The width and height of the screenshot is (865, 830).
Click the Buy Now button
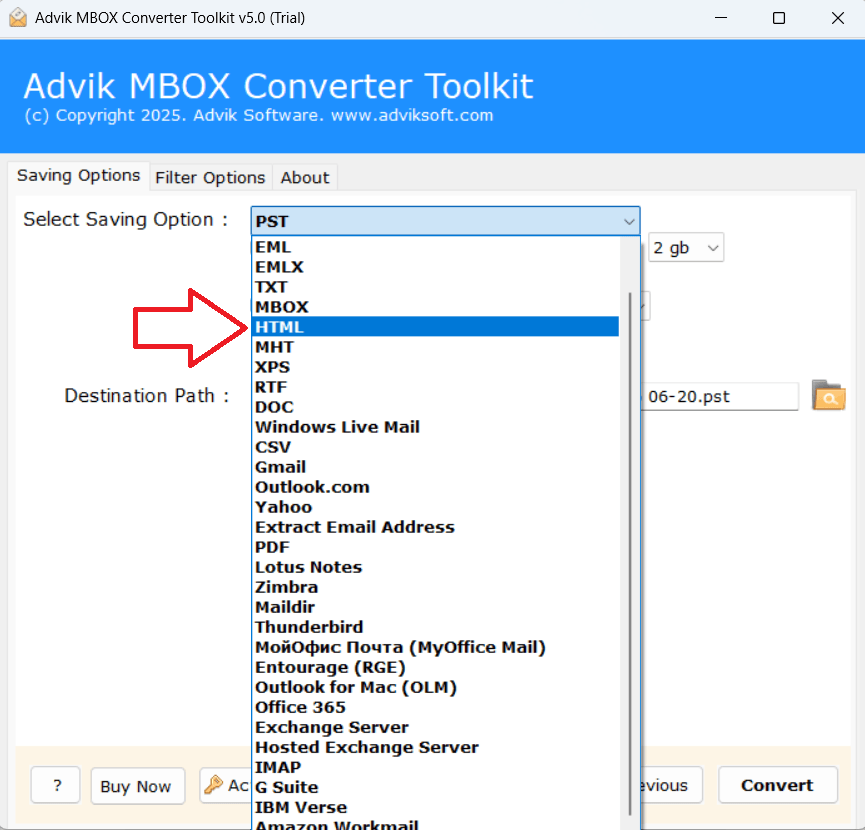[x=136, y=785]
